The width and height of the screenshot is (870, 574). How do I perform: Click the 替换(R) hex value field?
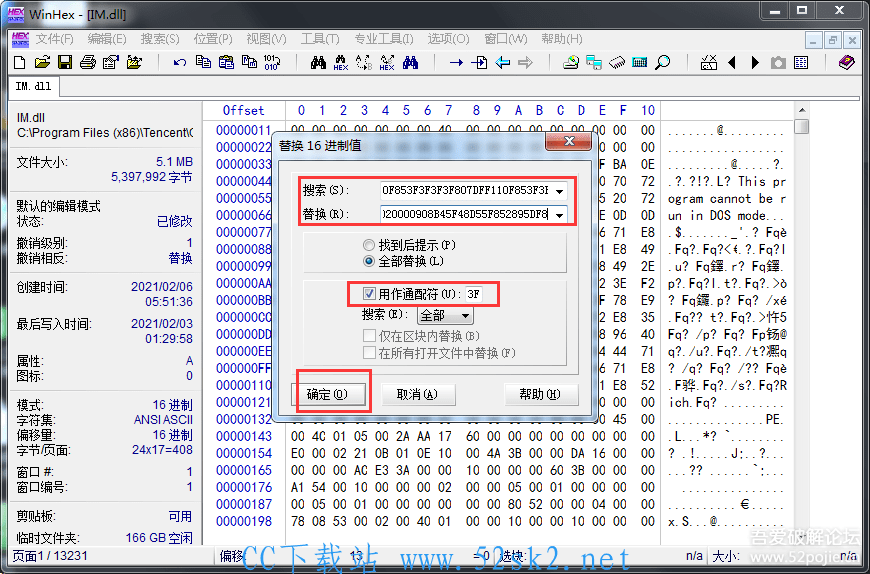[473, 215]
